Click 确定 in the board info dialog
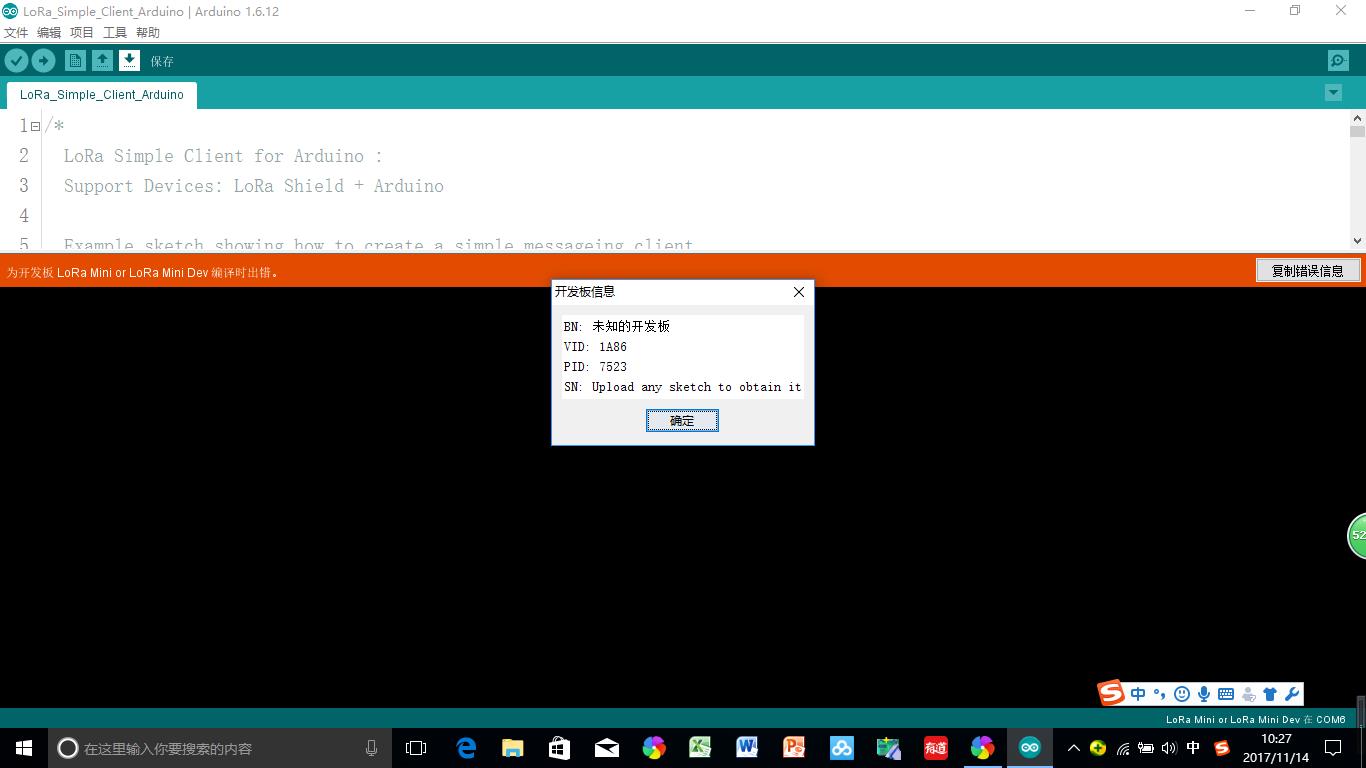The height and width of the screenshot is (768, 1366). [x=682, y=421]
